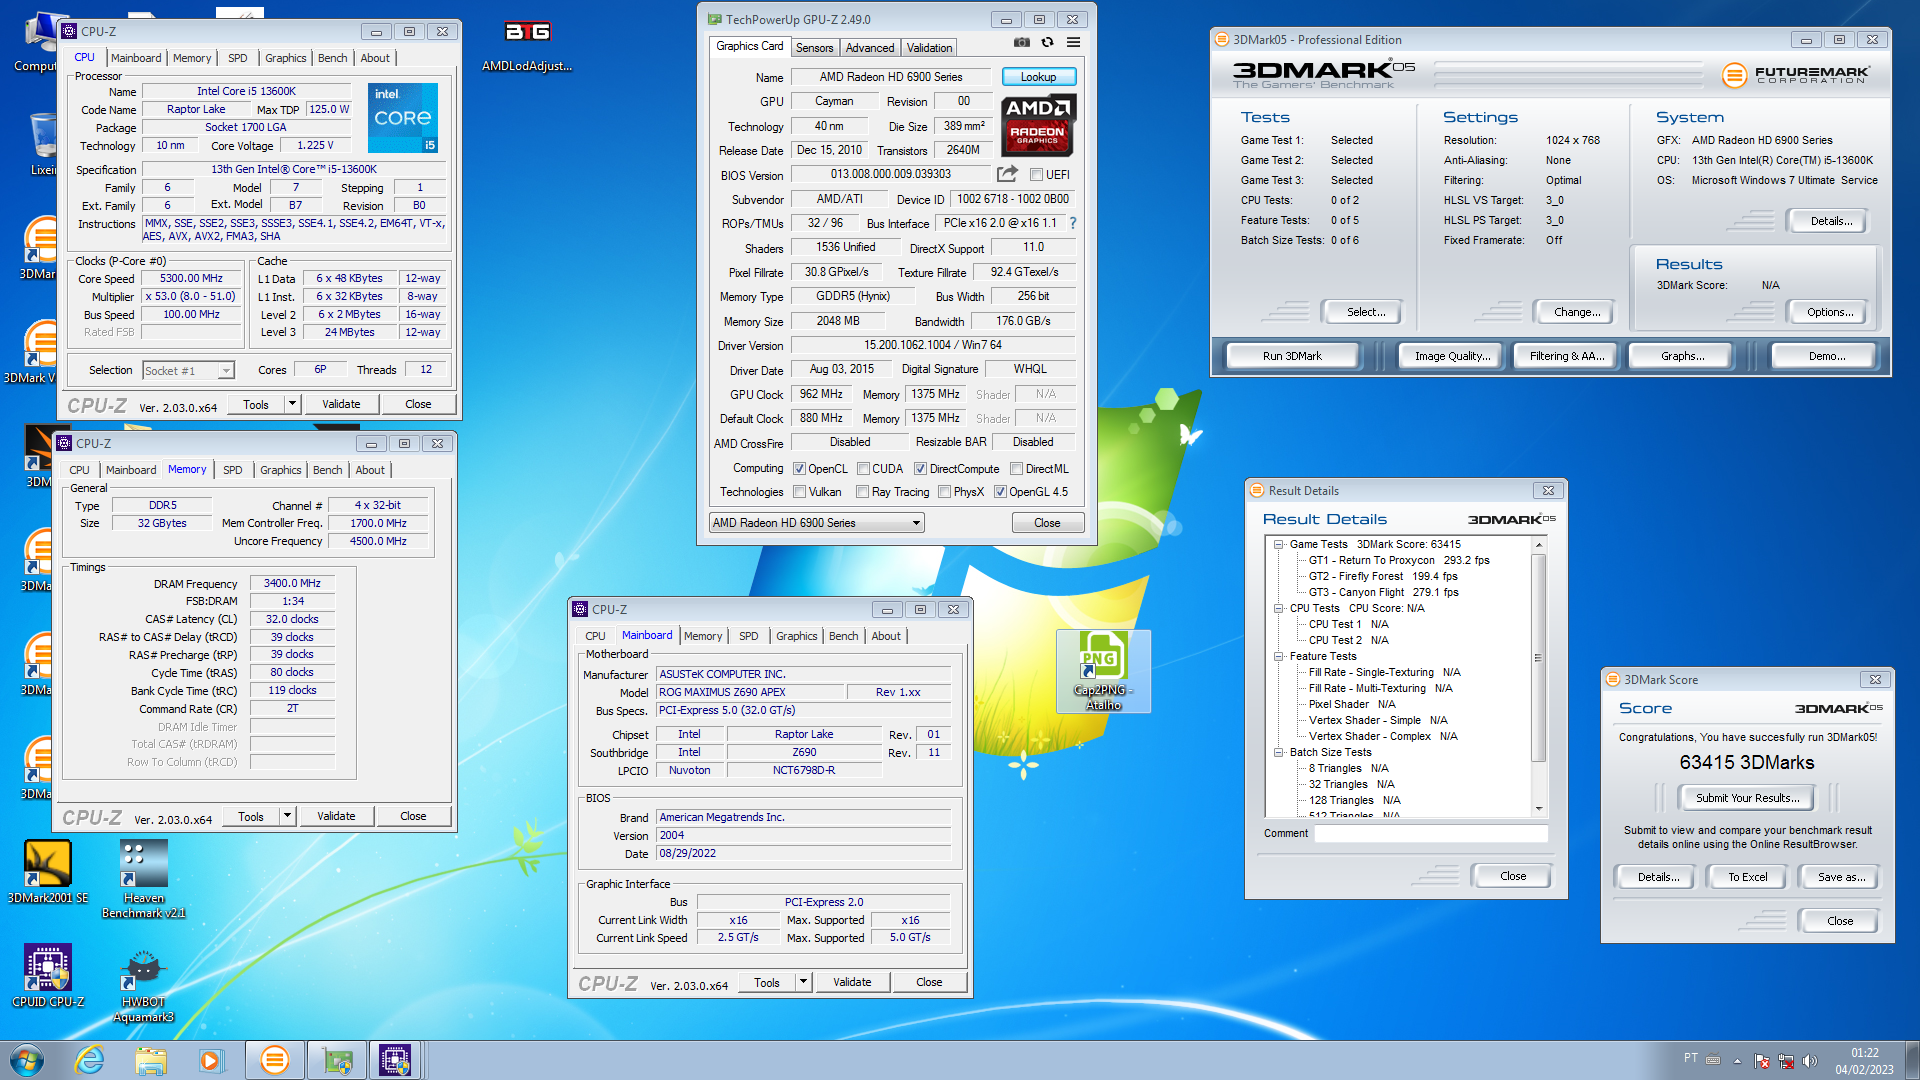The image size is (1920, 1080).
Task: Open the Cap2PNG shortcut on the desktop
Action: pyautogui.click(x=1103, y=670)
